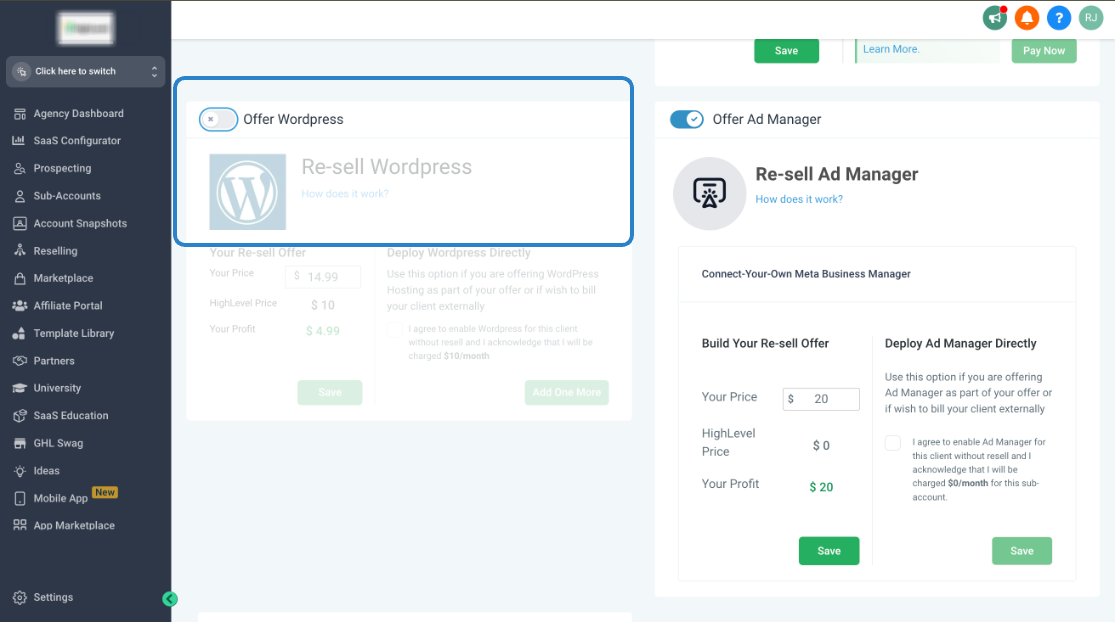Click the GHL Swag store icon
The height and width of the screenshot is (622, 1115).
point(20,444)
